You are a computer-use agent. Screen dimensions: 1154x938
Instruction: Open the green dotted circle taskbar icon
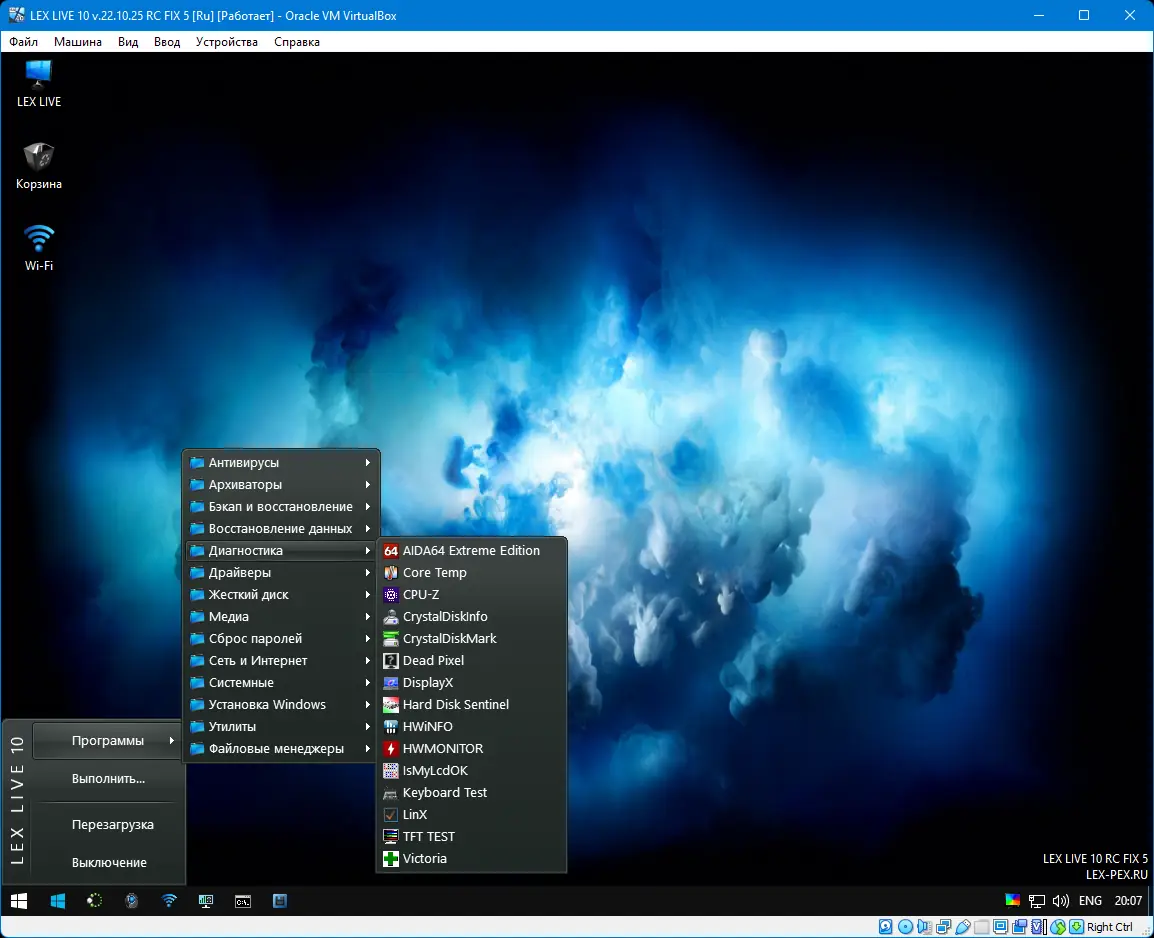click(94, 900)
